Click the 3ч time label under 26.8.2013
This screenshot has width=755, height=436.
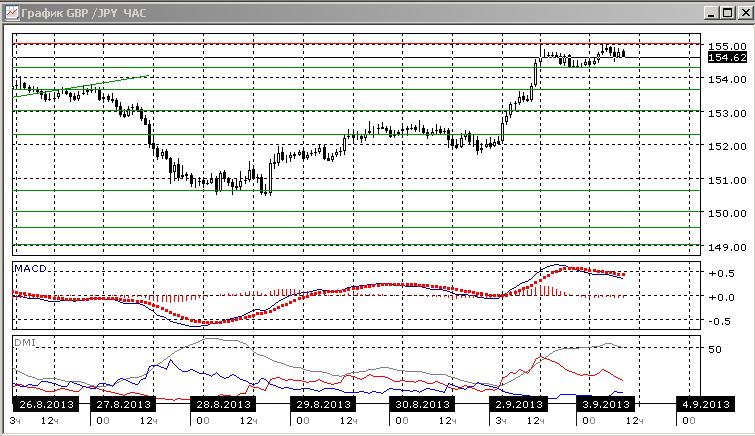(15, 421)
